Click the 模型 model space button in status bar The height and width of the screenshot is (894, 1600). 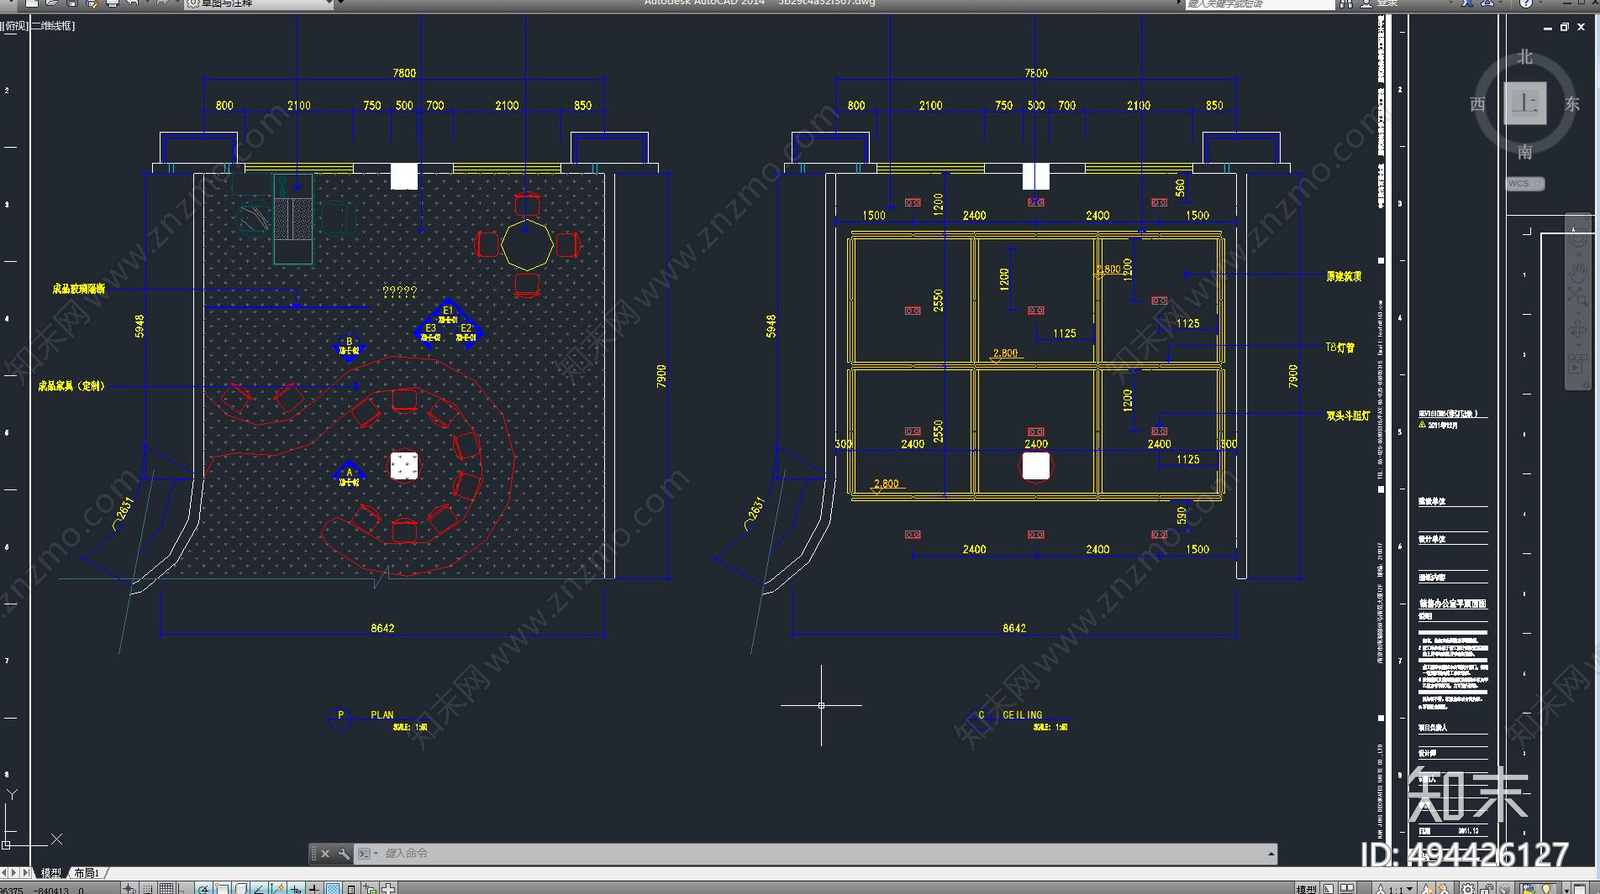click(1306, 888)
